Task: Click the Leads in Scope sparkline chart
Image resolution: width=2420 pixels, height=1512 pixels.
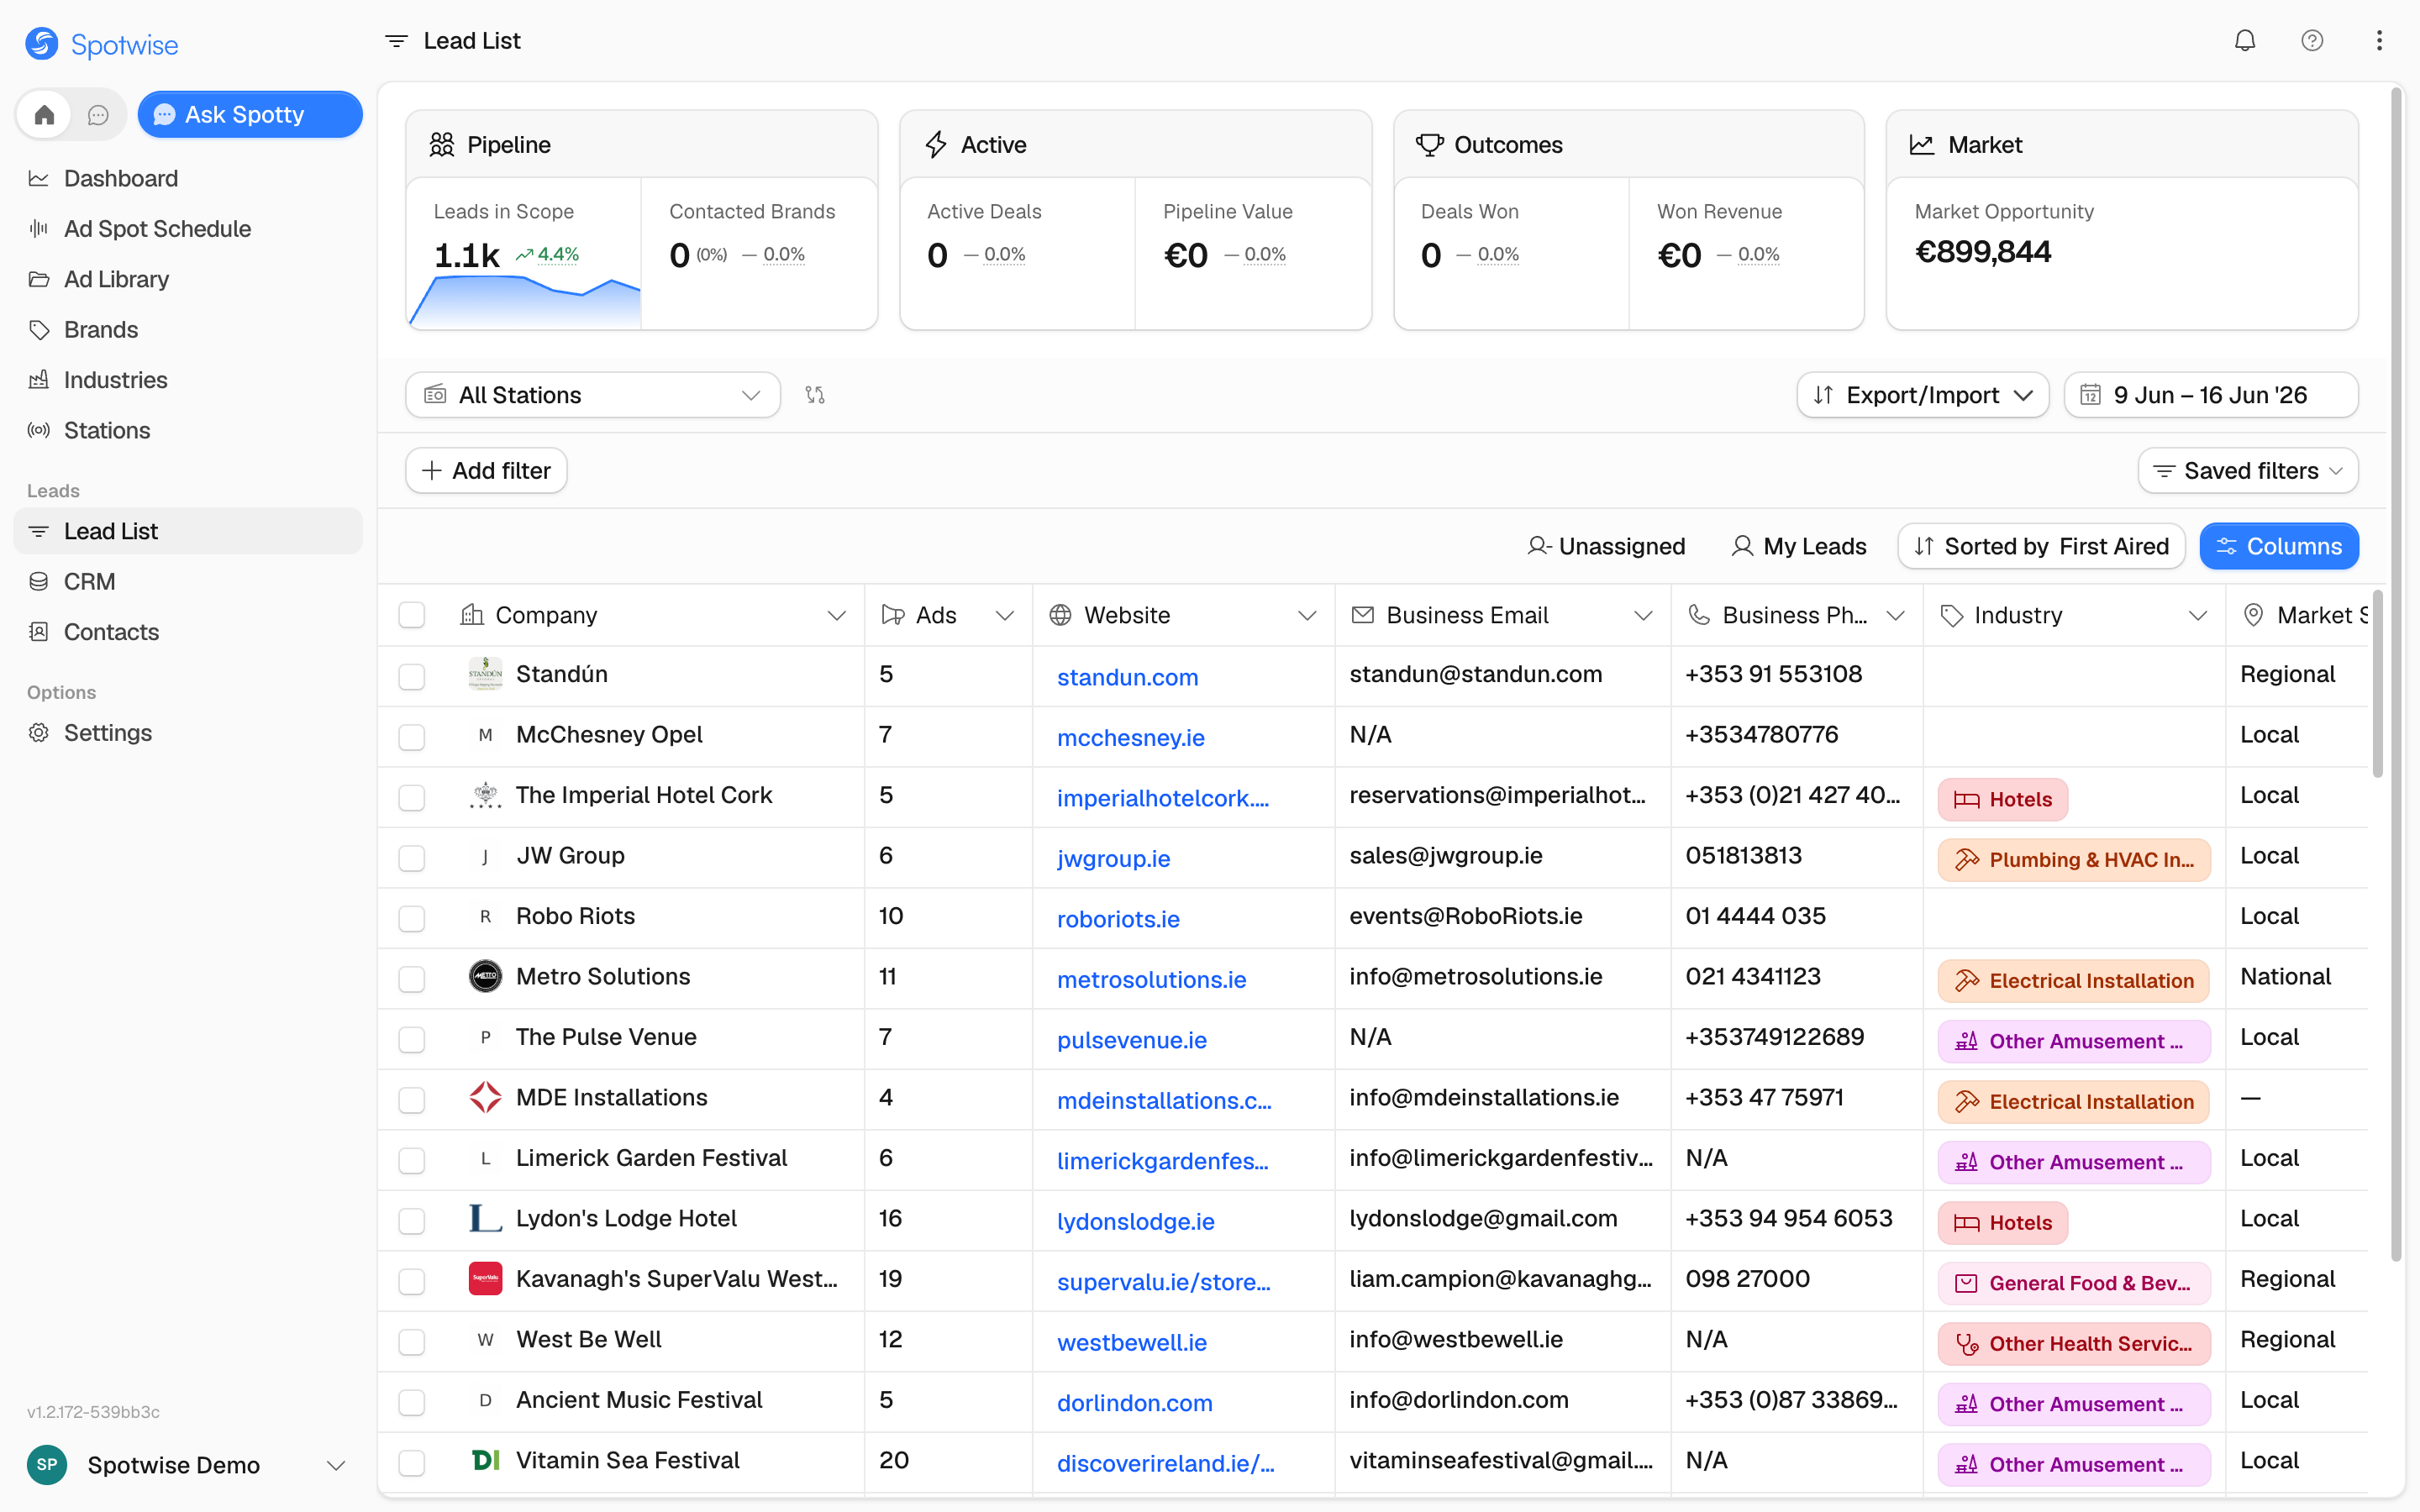Action: click(524, 301)
